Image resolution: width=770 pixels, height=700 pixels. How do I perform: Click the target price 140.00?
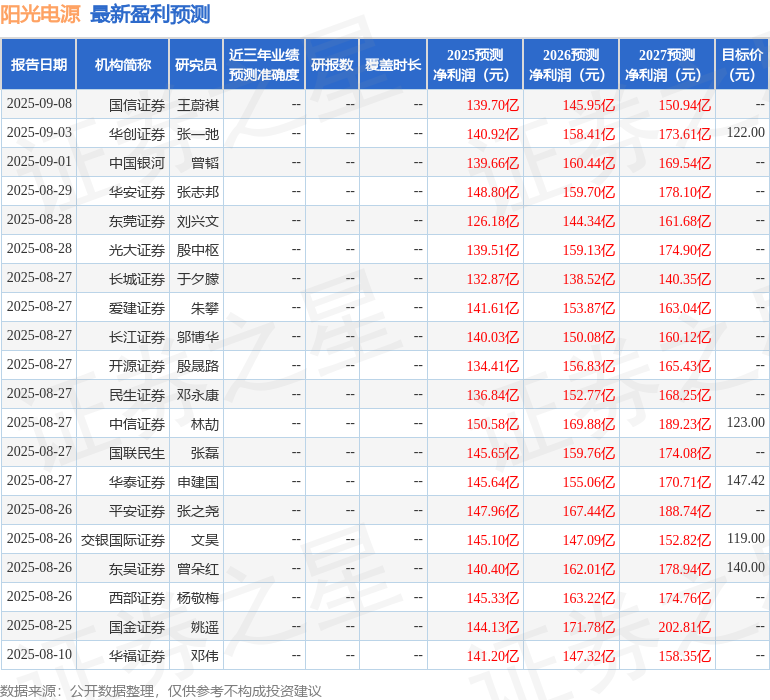pyautogui.click(x=745, y=567)
